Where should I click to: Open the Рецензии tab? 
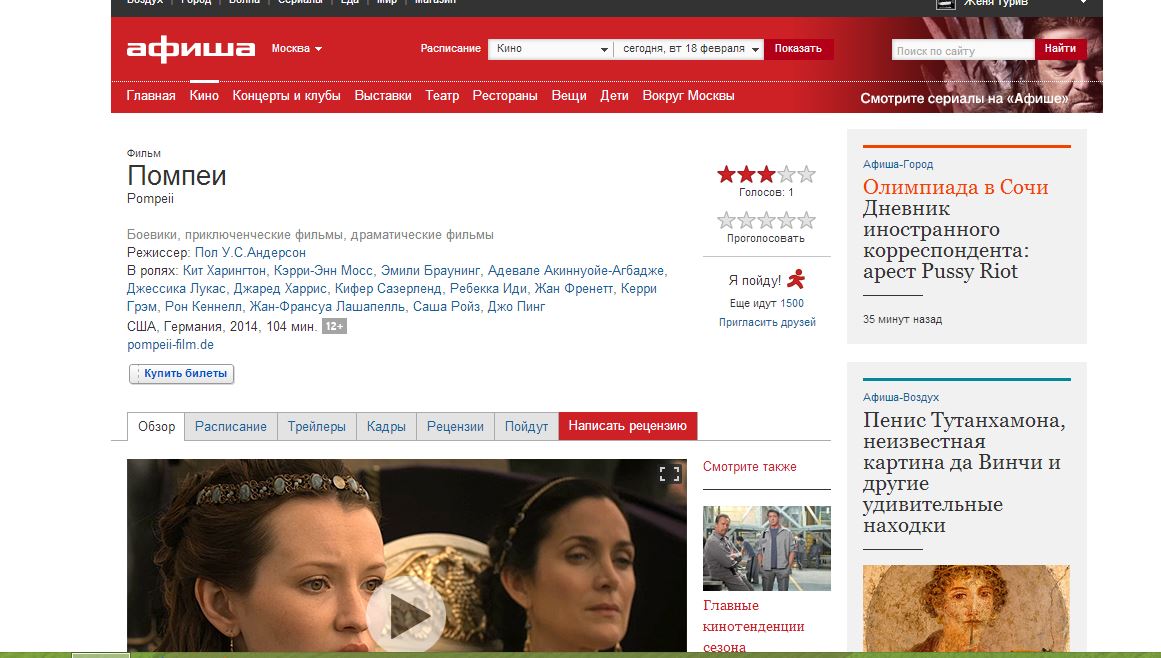455,426
